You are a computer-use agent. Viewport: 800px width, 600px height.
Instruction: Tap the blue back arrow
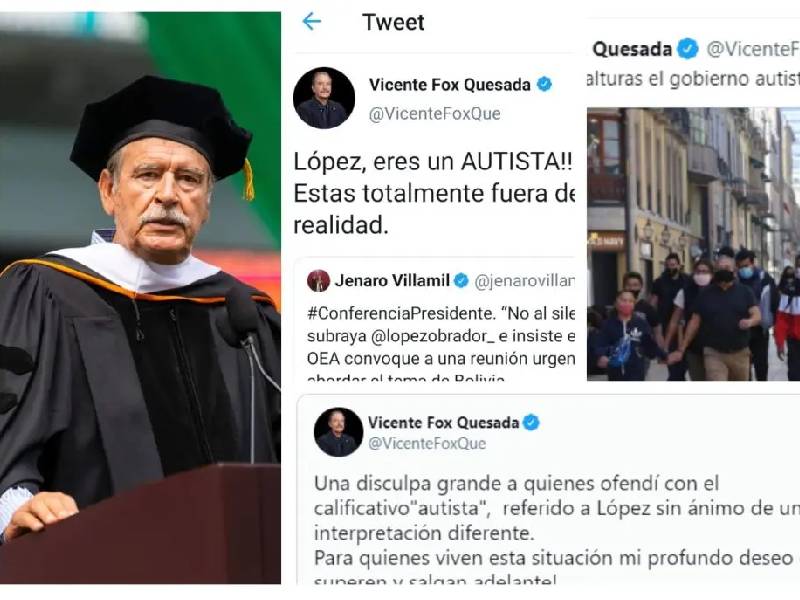pos(311,21)
